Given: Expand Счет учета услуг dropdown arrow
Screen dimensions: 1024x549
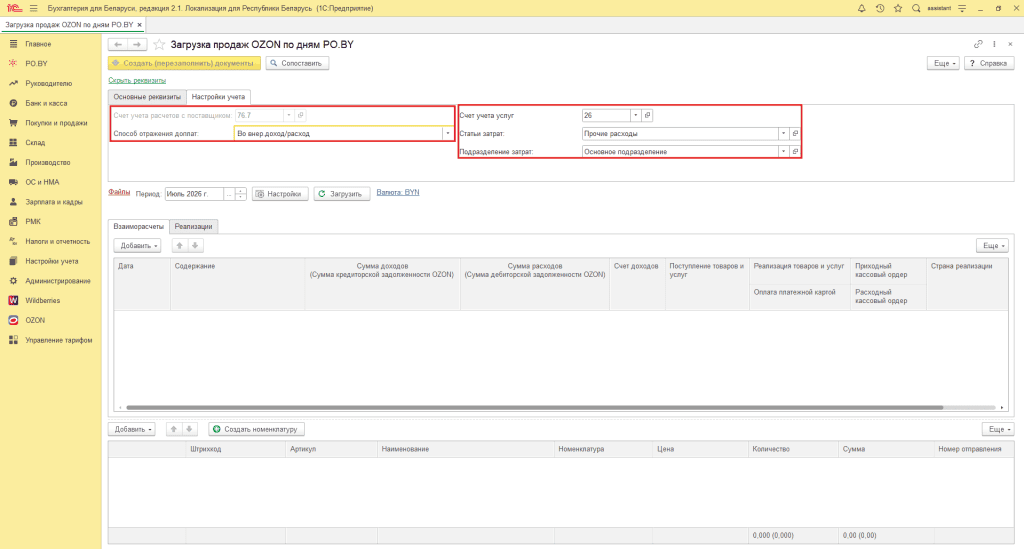Looking at the screenshot, I should pyautogui.click(x=635, y=116).
